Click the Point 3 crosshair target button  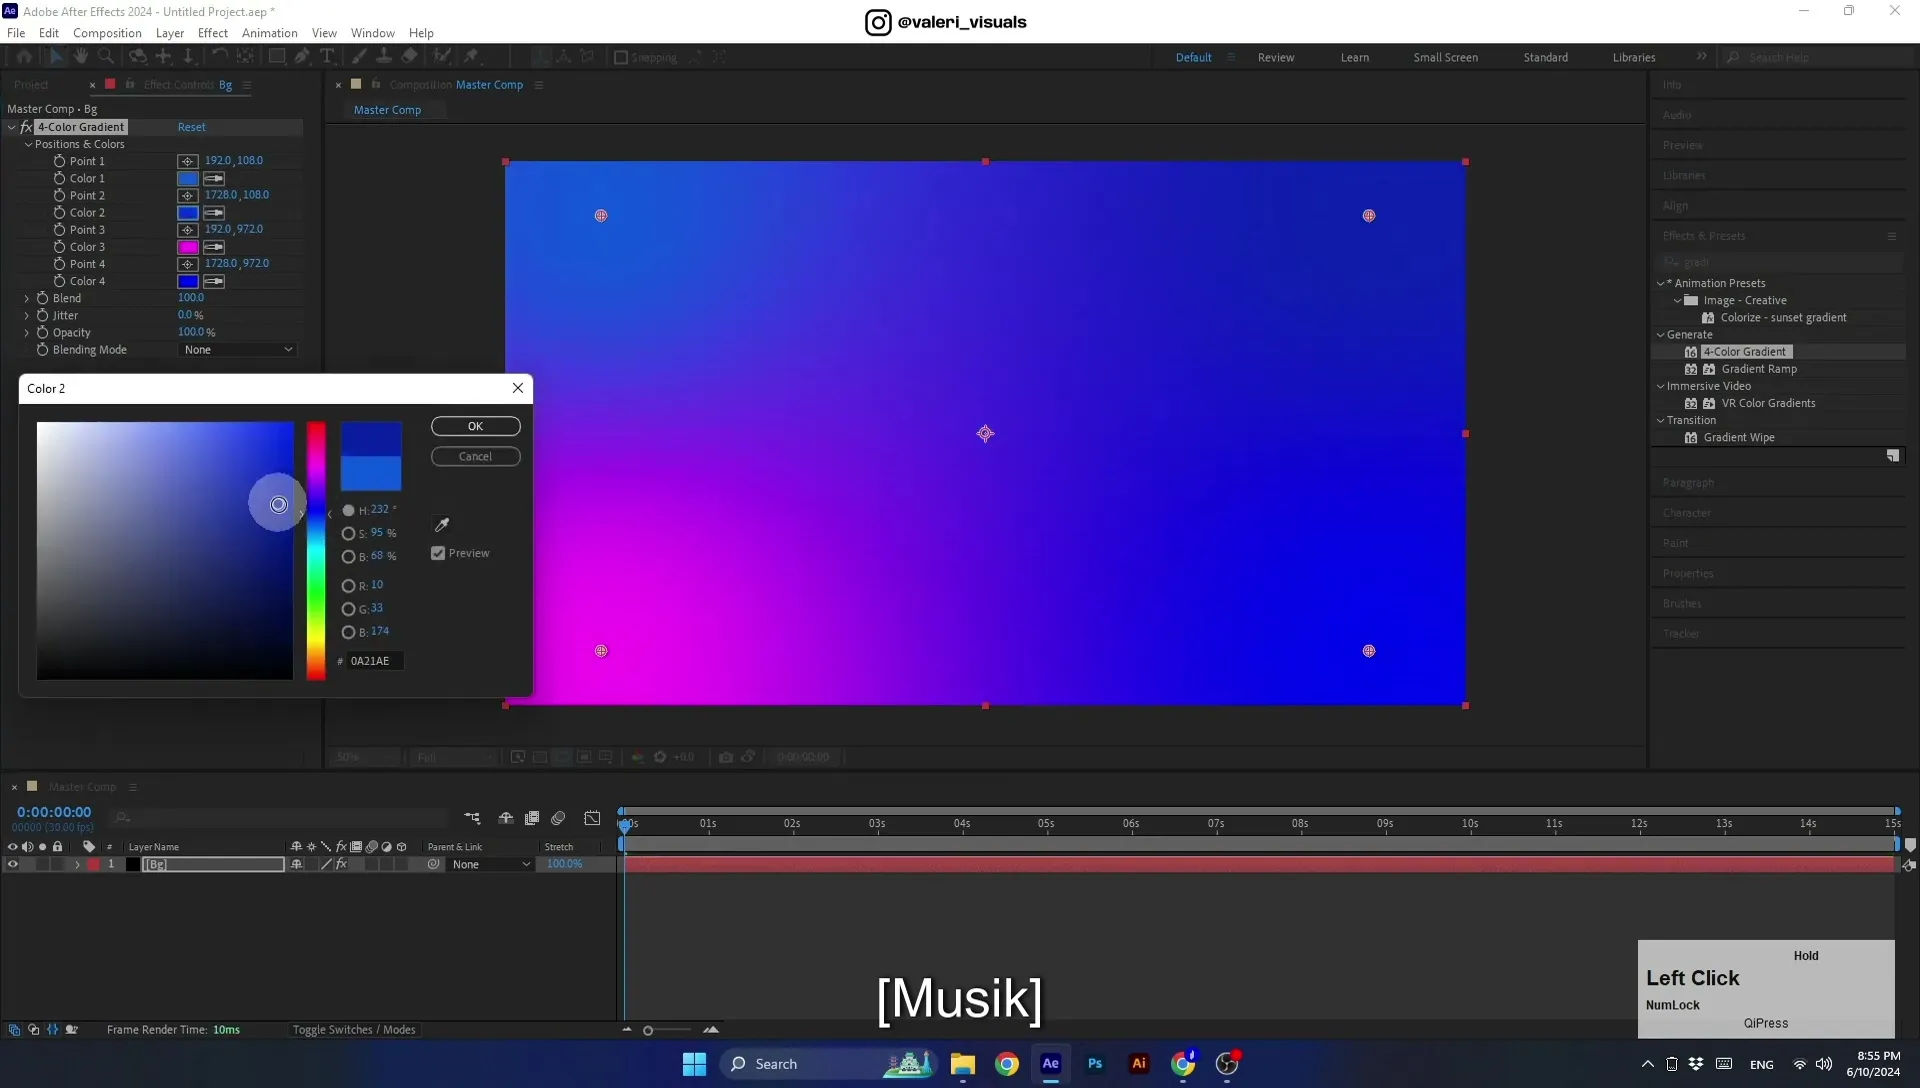click(187, 230)
